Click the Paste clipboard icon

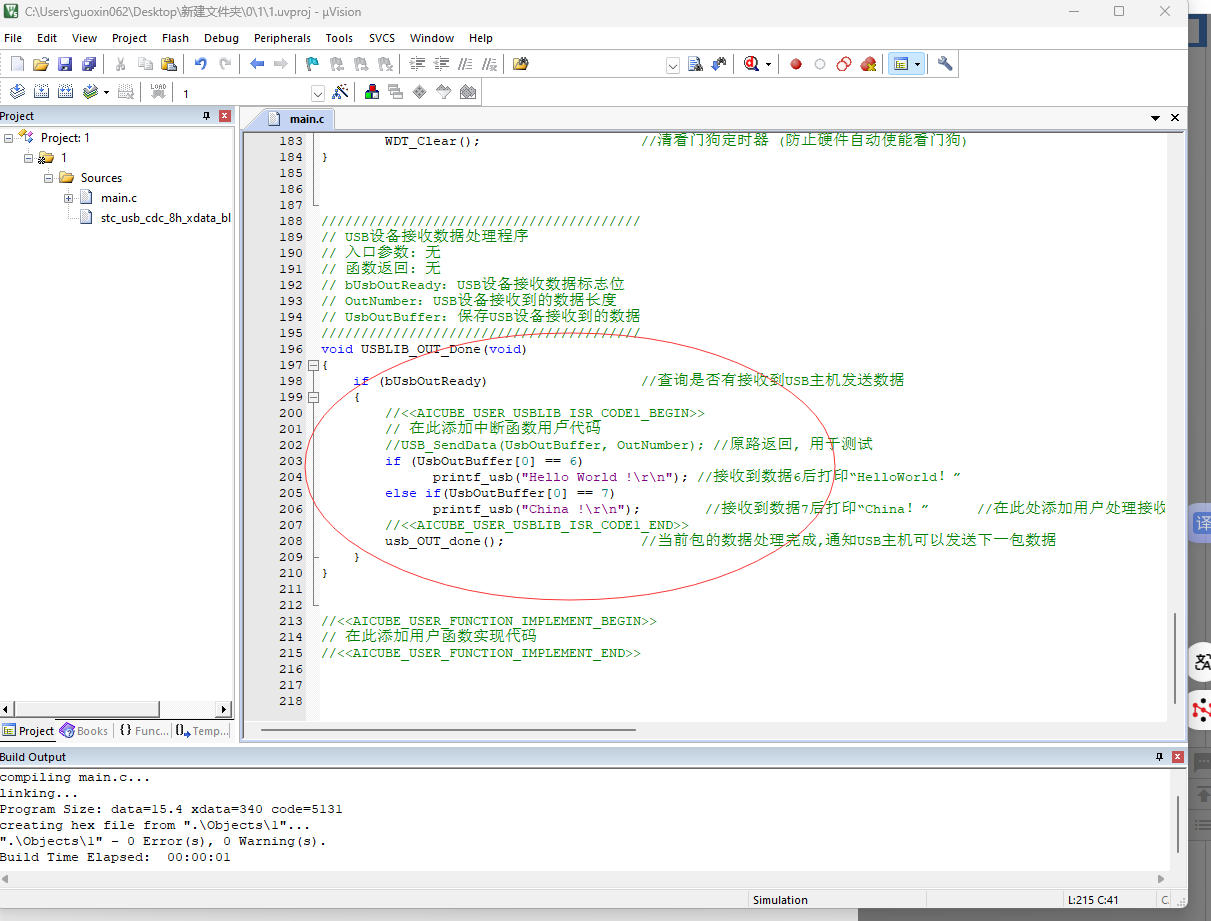169,64
